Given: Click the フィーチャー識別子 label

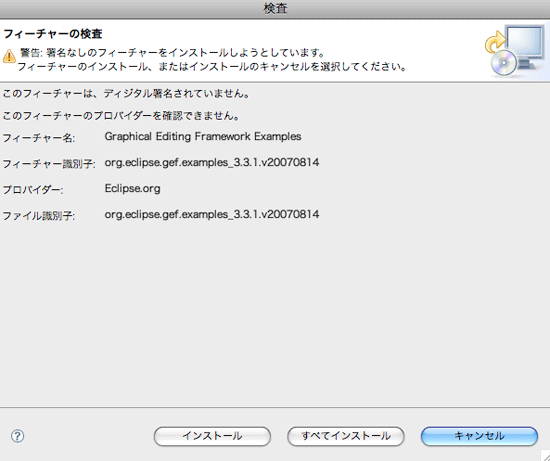Looking at the screenshot, I should [x=49, y=164].
